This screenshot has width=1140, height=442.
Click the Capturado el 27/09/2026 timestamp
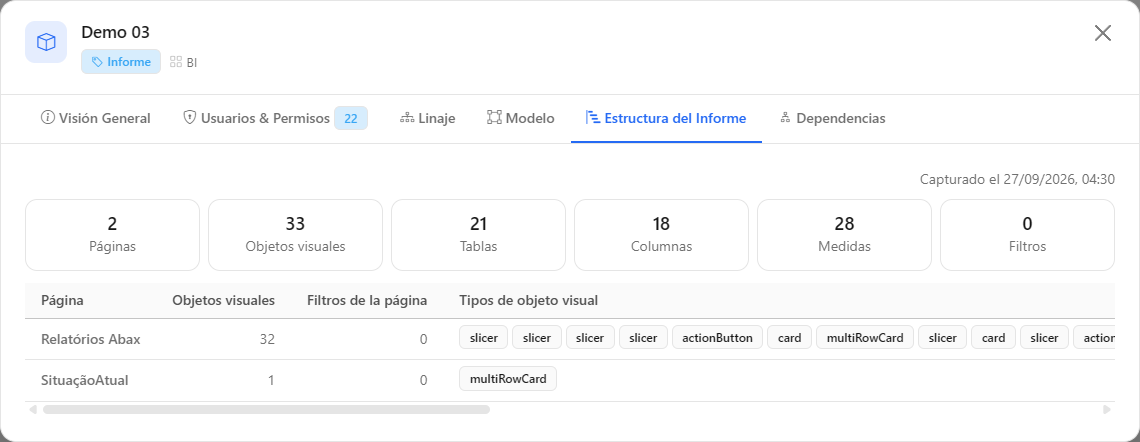click(1017, 179)
